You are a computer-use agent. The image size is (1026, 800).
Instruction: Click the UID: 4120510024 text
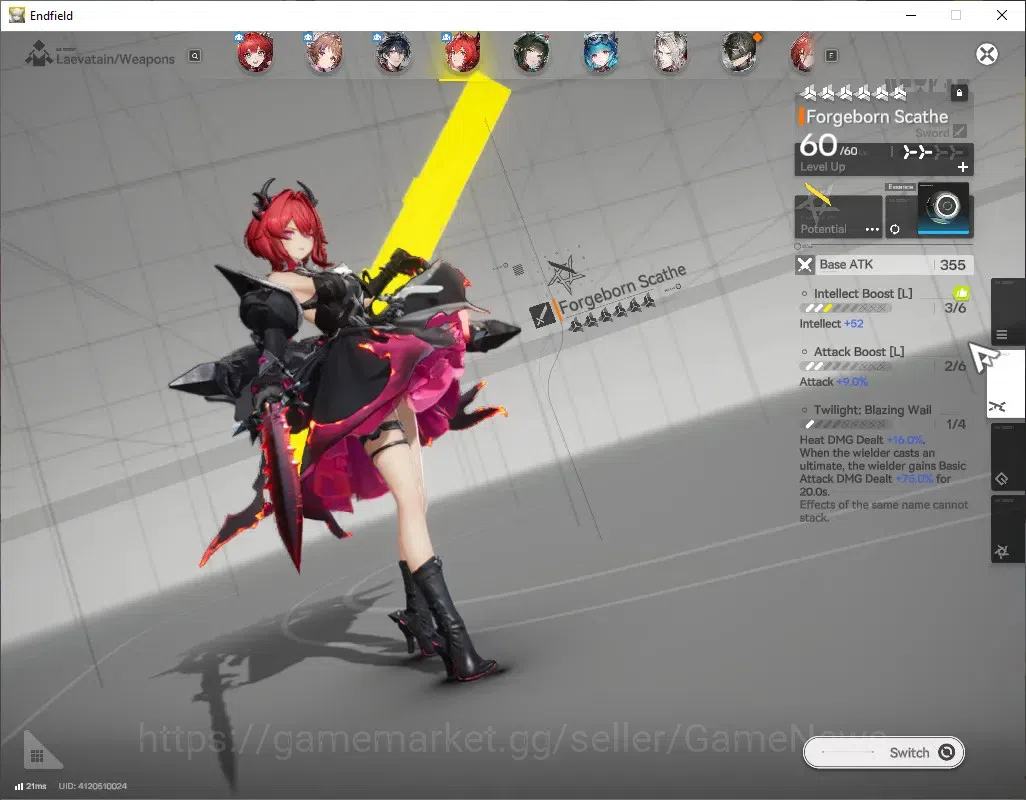(92, 786)
